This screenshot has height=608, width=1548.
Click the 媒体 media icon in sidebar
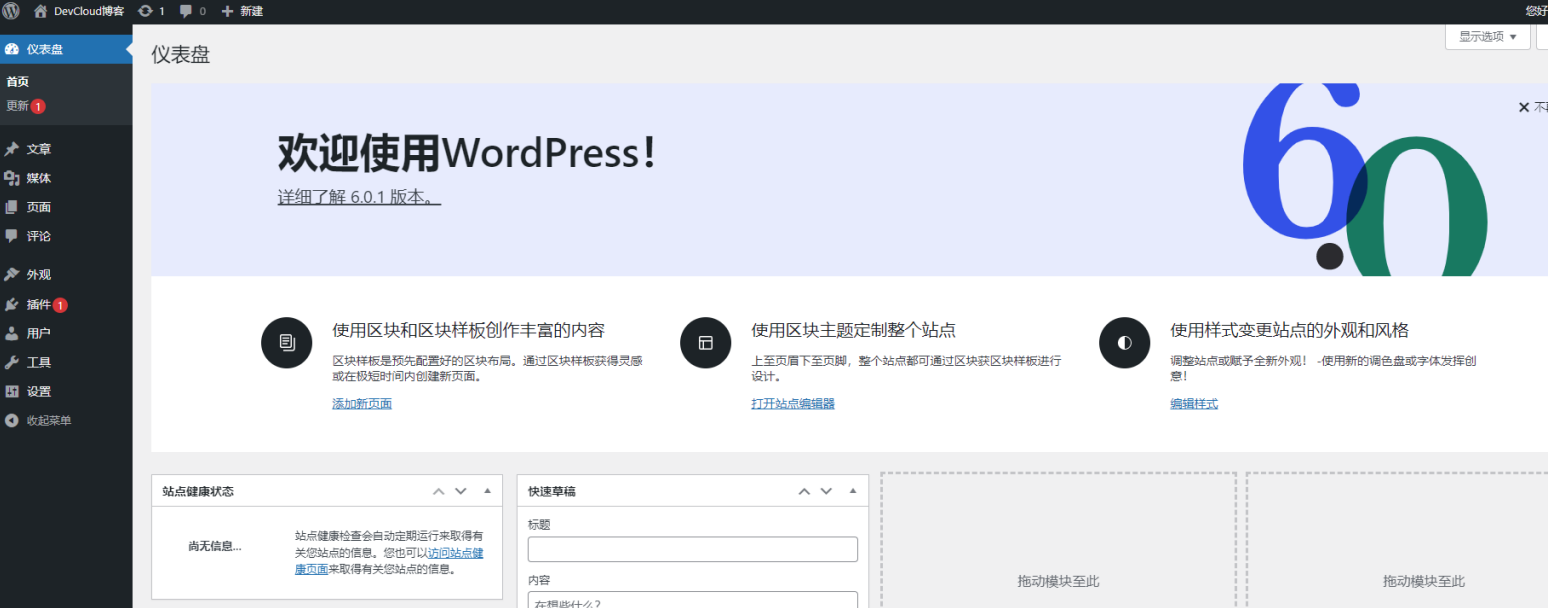pos(12,178)
